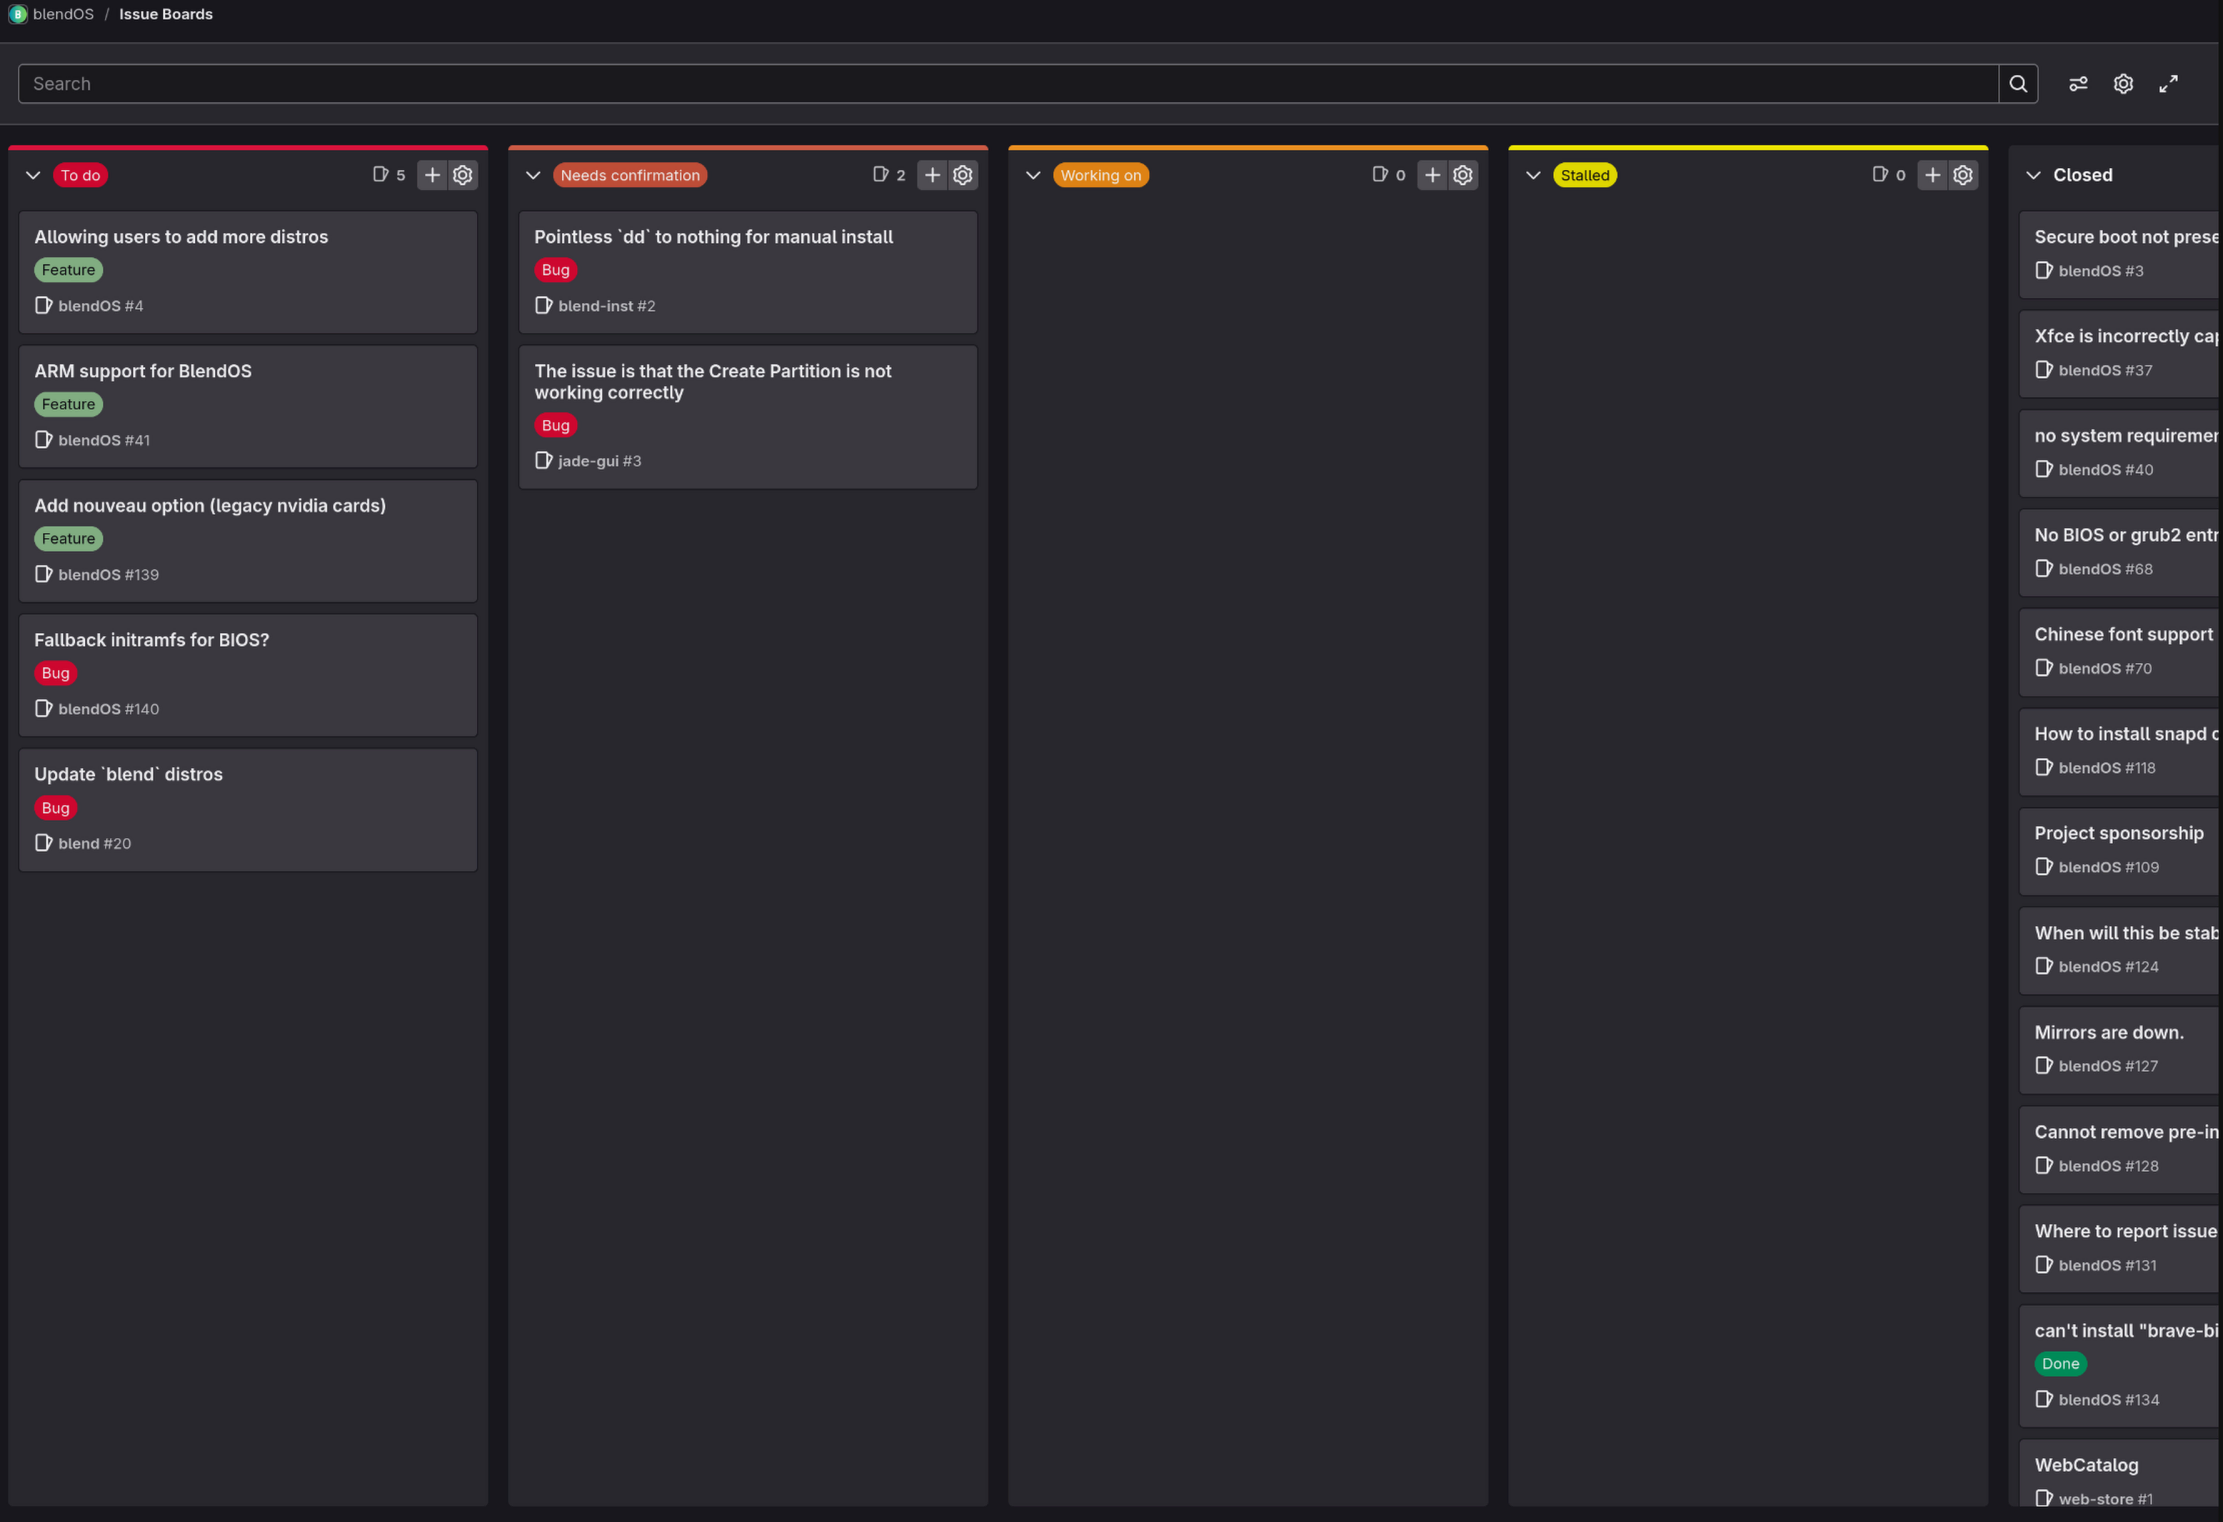Image resolution: width=2223 pixels, height=1522 pixels.
Task: Click the blendOS project avatar
Action: tap(16, 14)
